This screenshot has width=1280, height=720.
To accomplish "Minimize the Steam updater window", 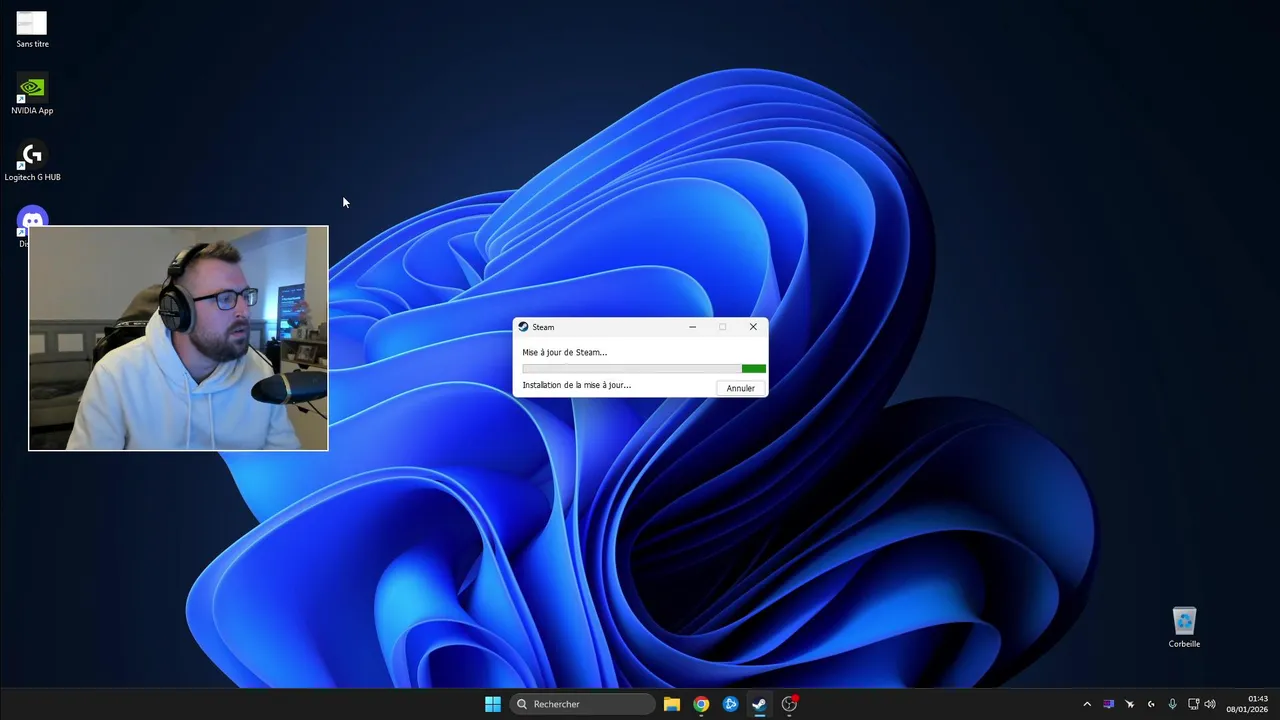I will click(692, 327).
